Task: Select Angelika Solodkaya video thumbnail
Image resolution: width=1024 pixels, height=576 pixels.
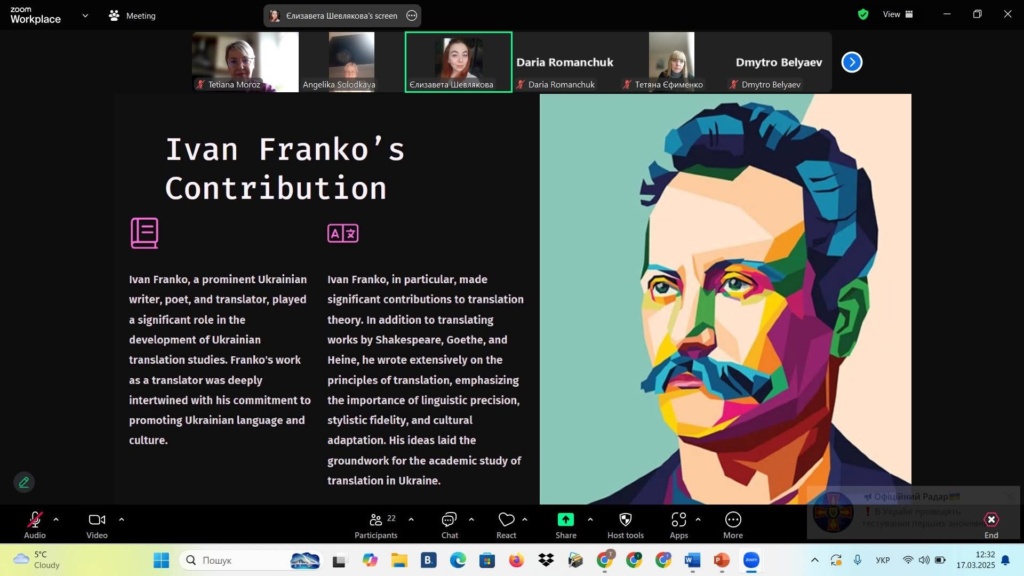Action: click(352, 62)
